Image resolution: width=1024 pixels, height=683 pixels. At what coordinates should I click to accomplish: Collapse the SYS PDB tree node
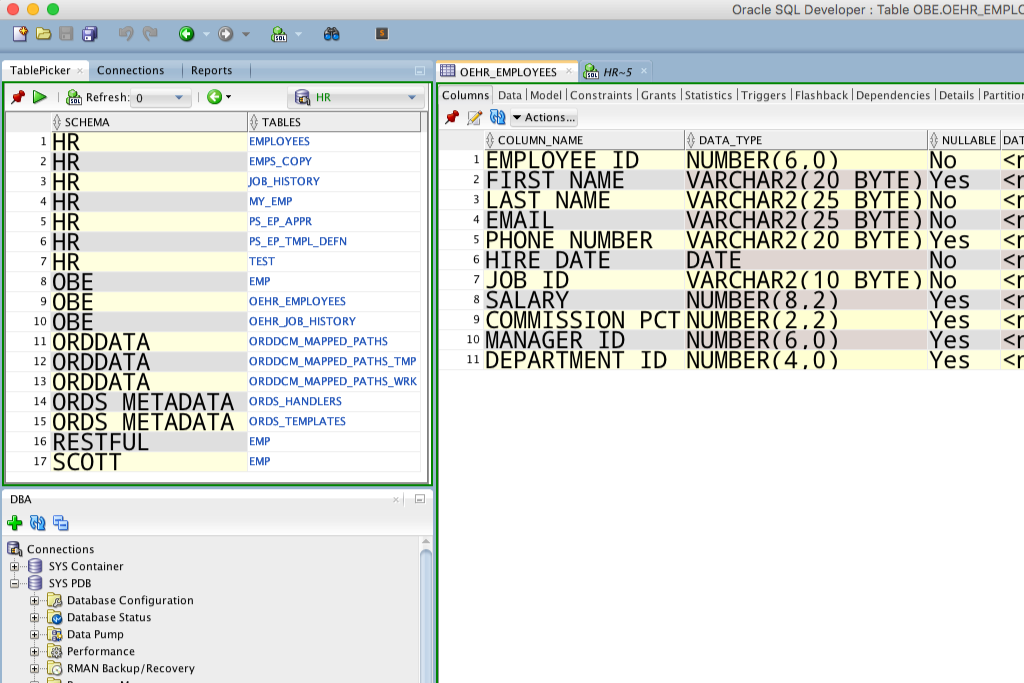[x=15, y=584]
